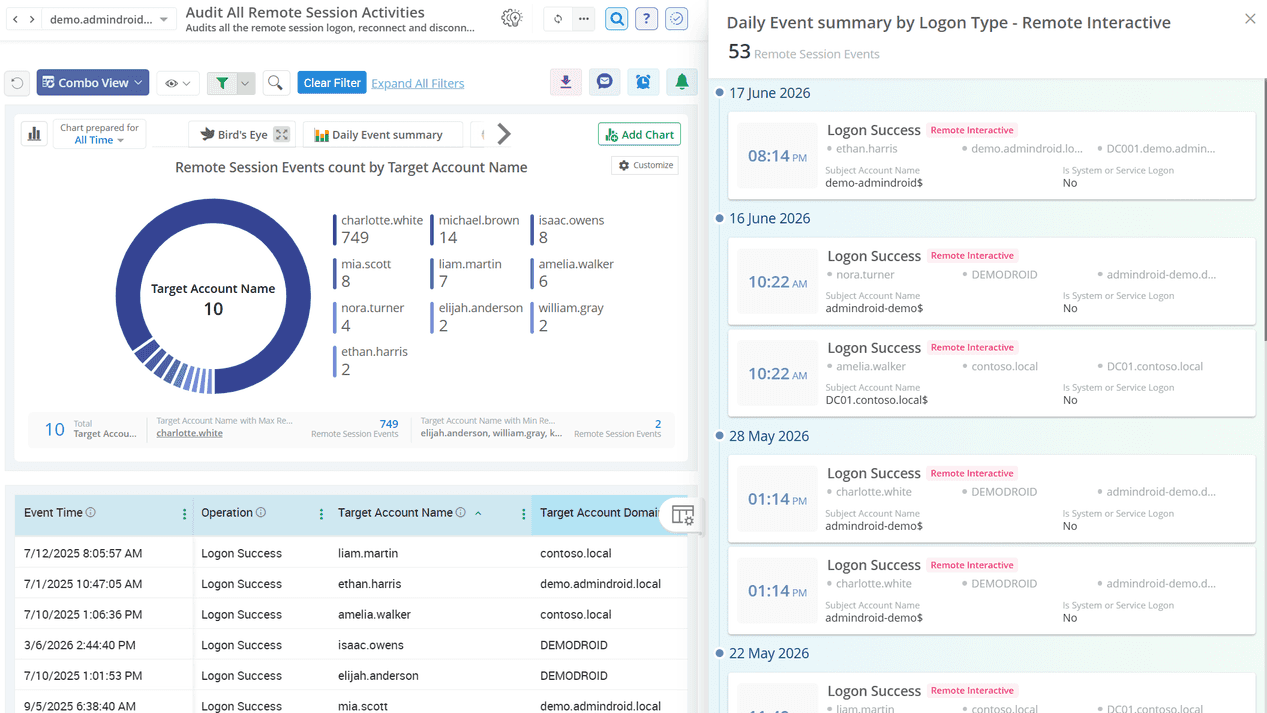Click the bar chart icon button
Screen dimensions: 1267x713
pyautogui.click(x=34, y=134)
